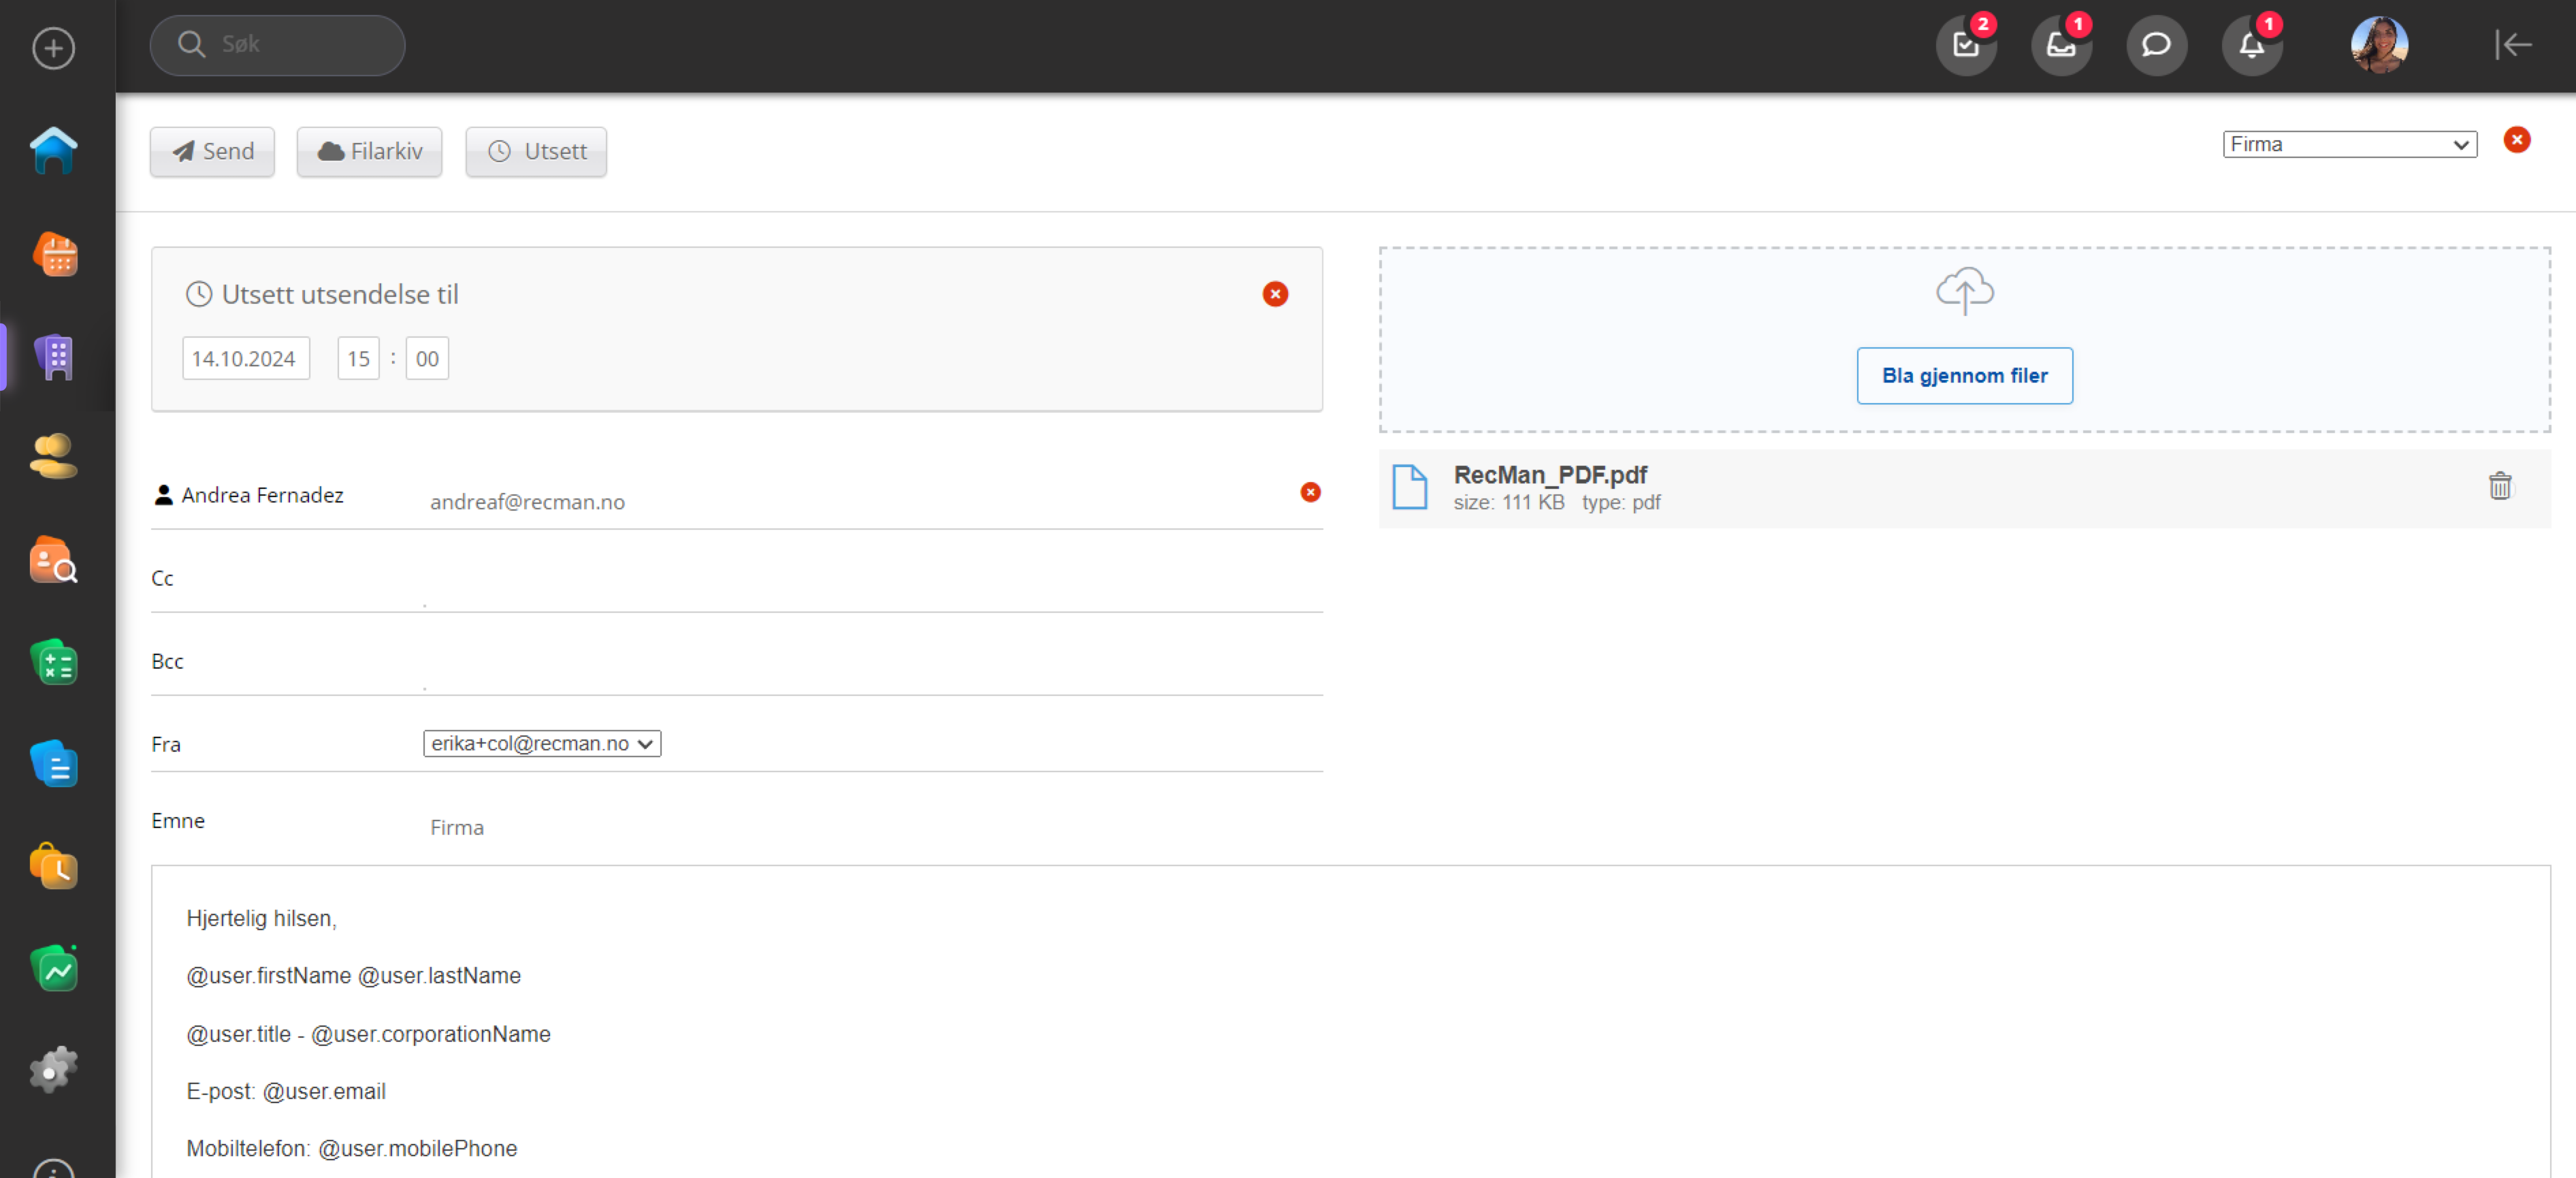Remove recipient Andrea Fernadez

tap(1310, 492)
